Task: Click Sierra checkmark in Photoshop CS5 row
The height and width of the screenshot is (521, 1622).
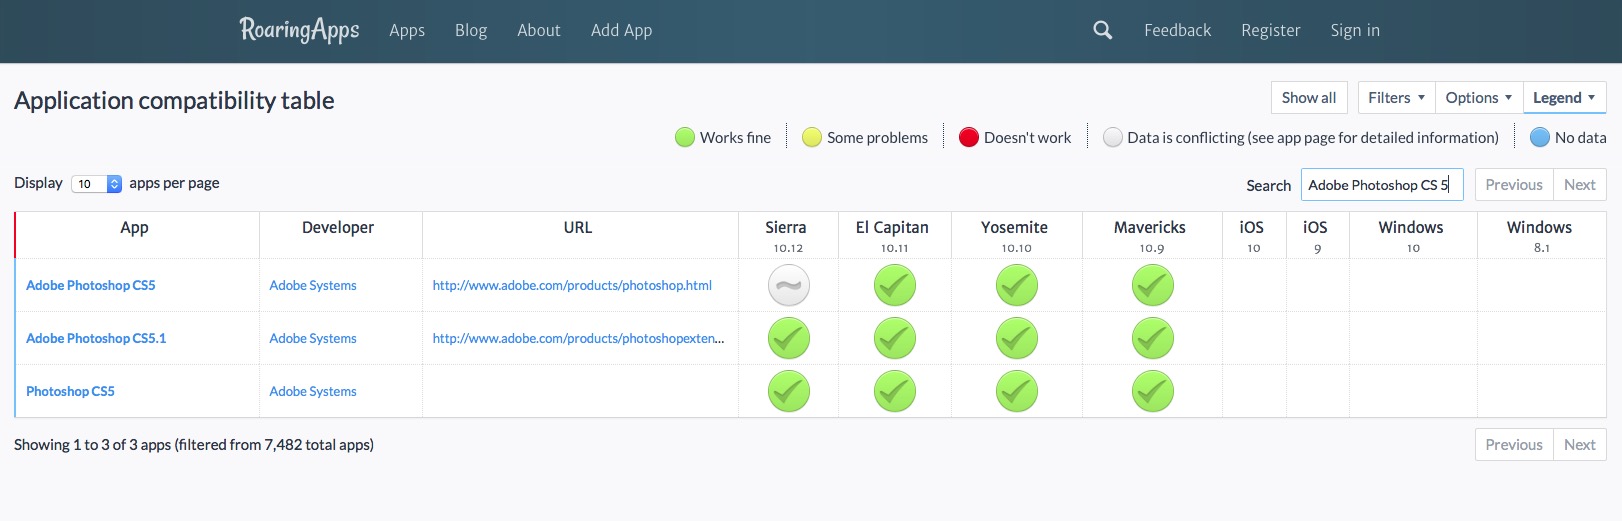Action: click(789, 391)
